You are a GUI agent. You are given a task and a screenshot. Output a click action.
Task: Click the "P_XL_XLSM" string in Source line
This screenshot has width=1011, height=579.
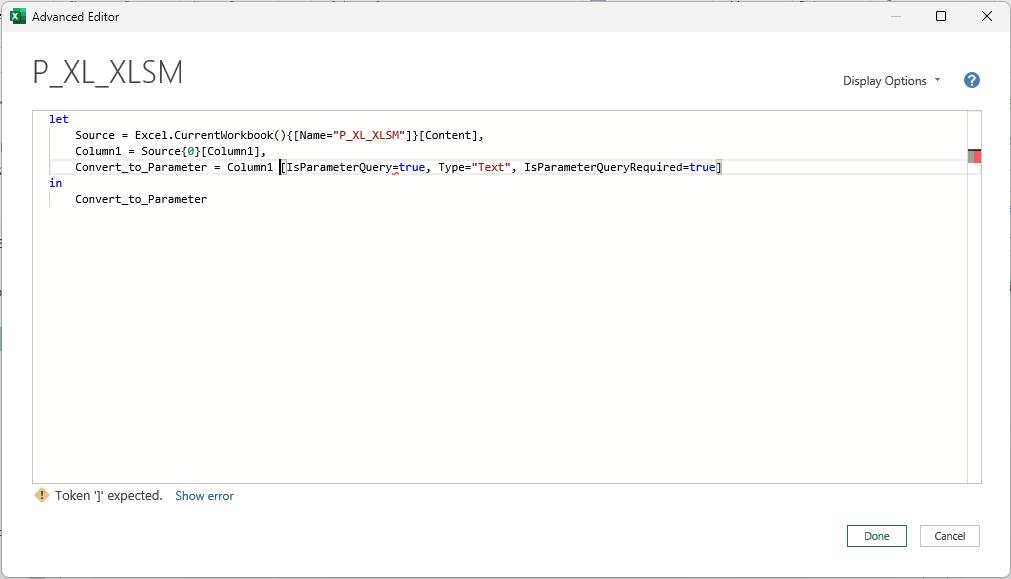click(369, 135)
